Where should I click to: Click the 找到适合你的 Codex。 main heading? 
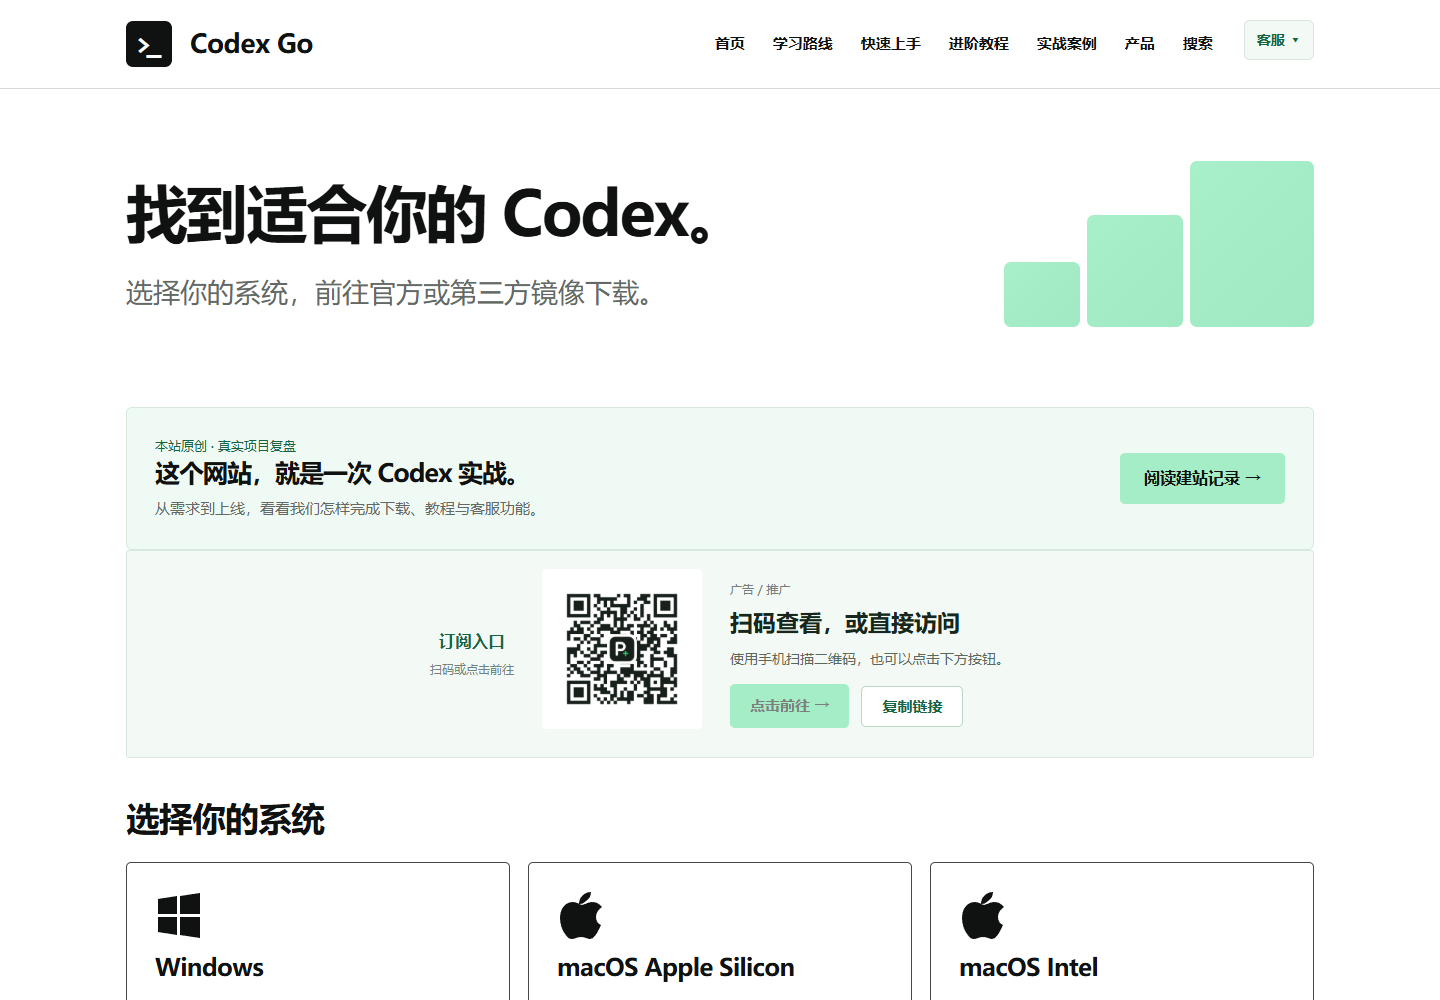click(x=419, y=215)
